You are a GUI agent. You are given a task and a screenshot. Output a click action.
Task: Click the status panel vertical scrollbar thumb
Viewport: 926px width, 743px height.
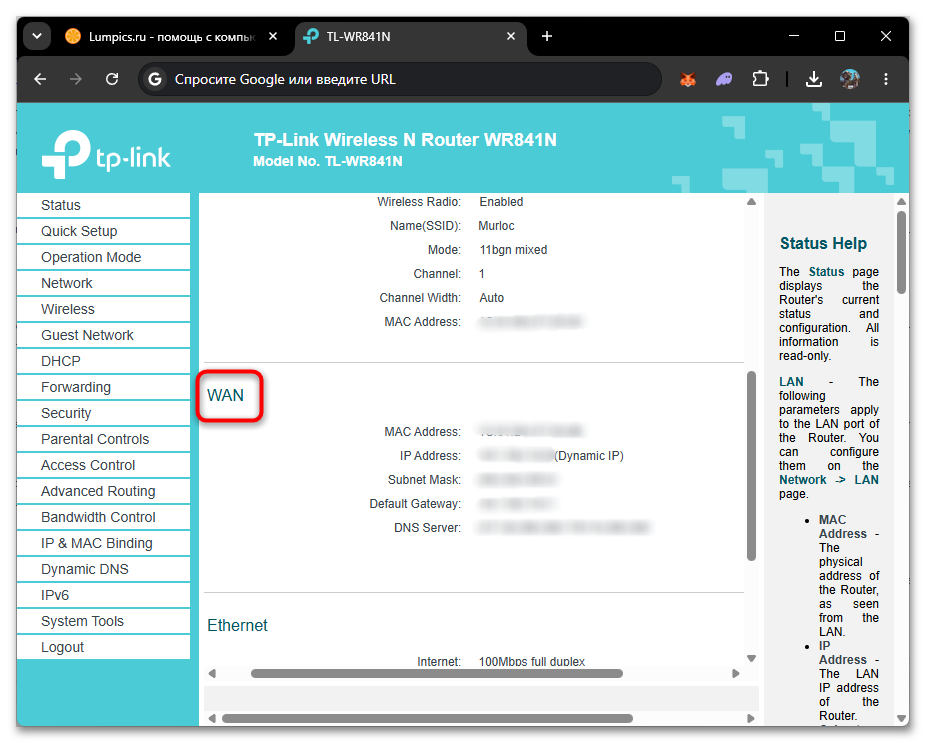coord(751,465)
